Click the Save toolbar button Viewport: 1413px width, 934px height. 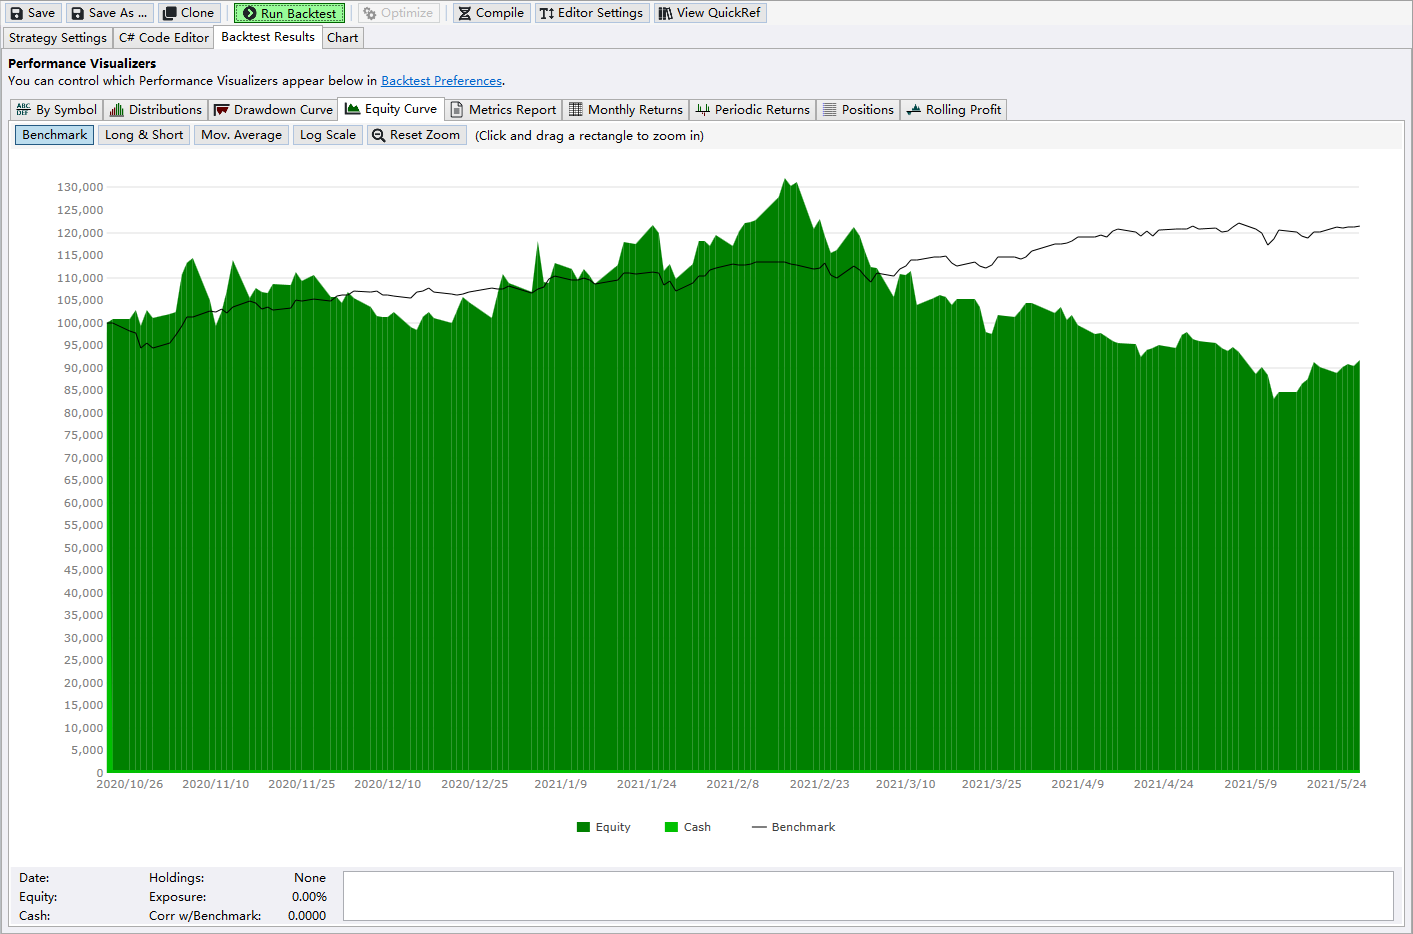32,13
